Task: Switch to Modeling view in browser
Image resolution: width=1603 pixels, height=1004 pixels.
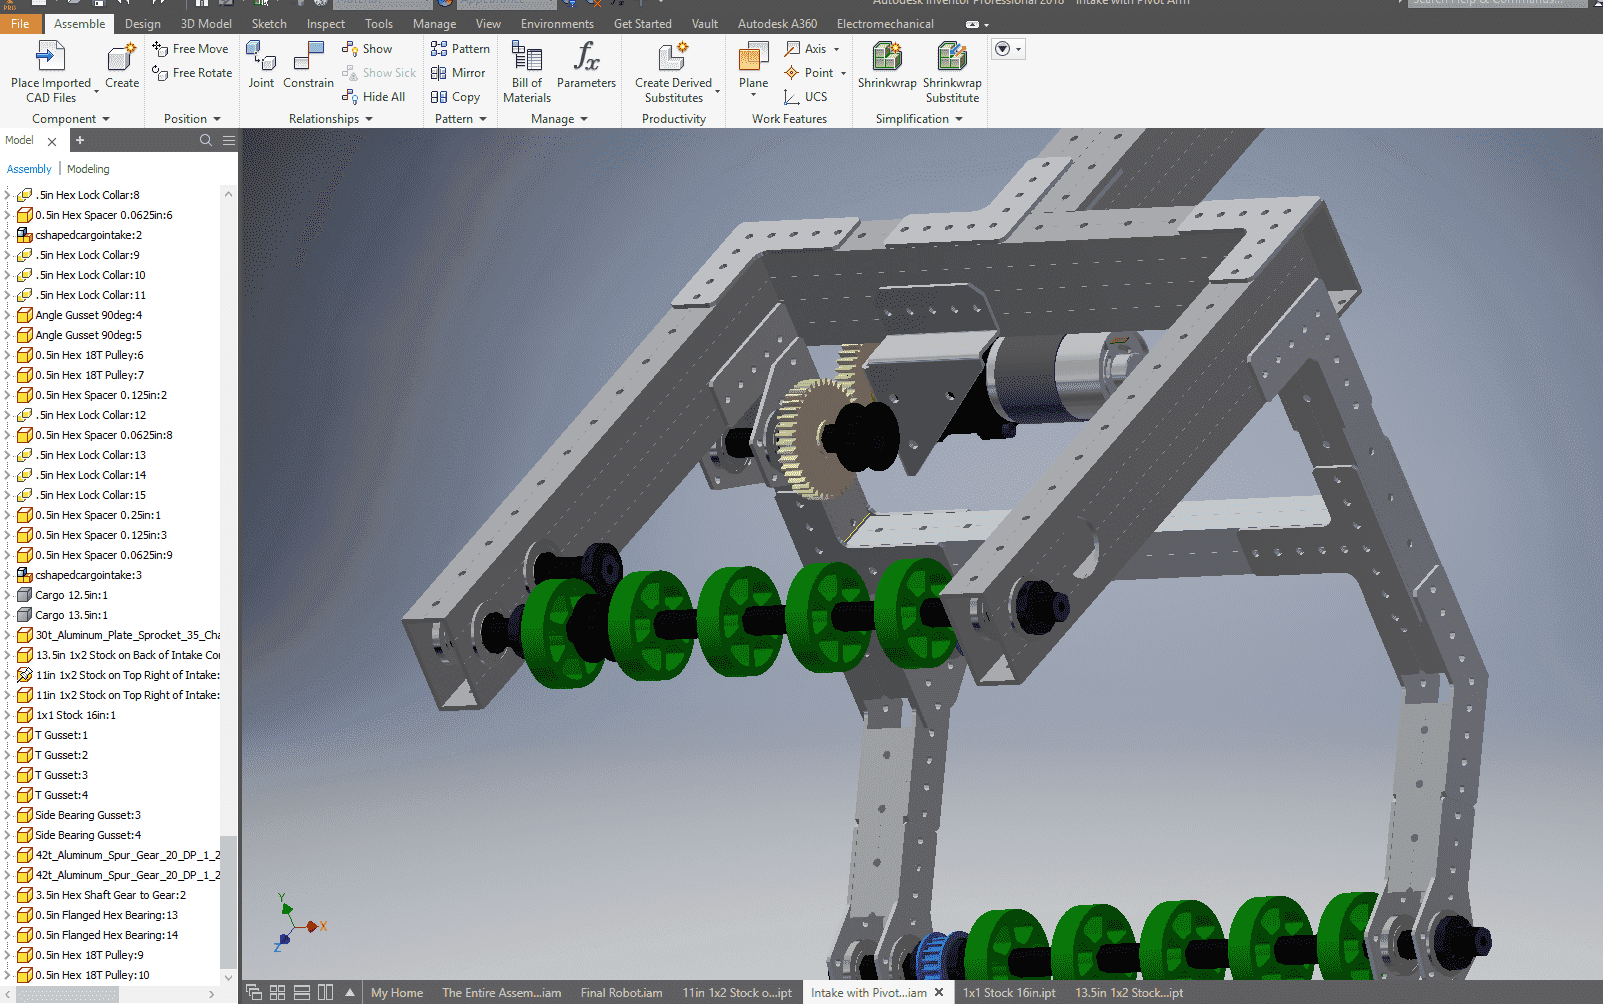Action: [x=88, y=169]
